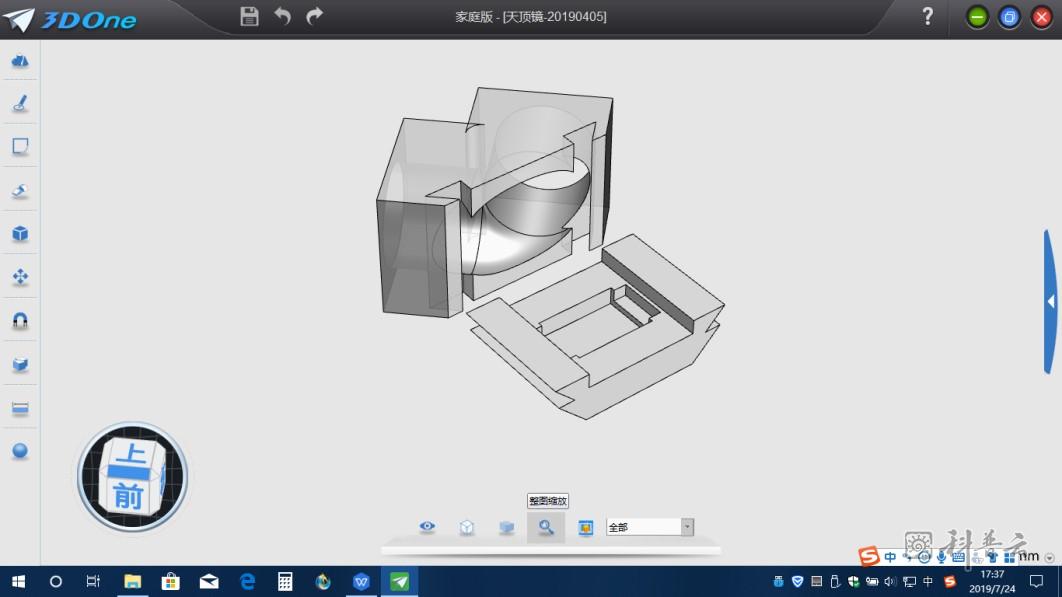The image size is (1062, 597).
Task: Click the 上 face on the view cube
Action: 131,453
